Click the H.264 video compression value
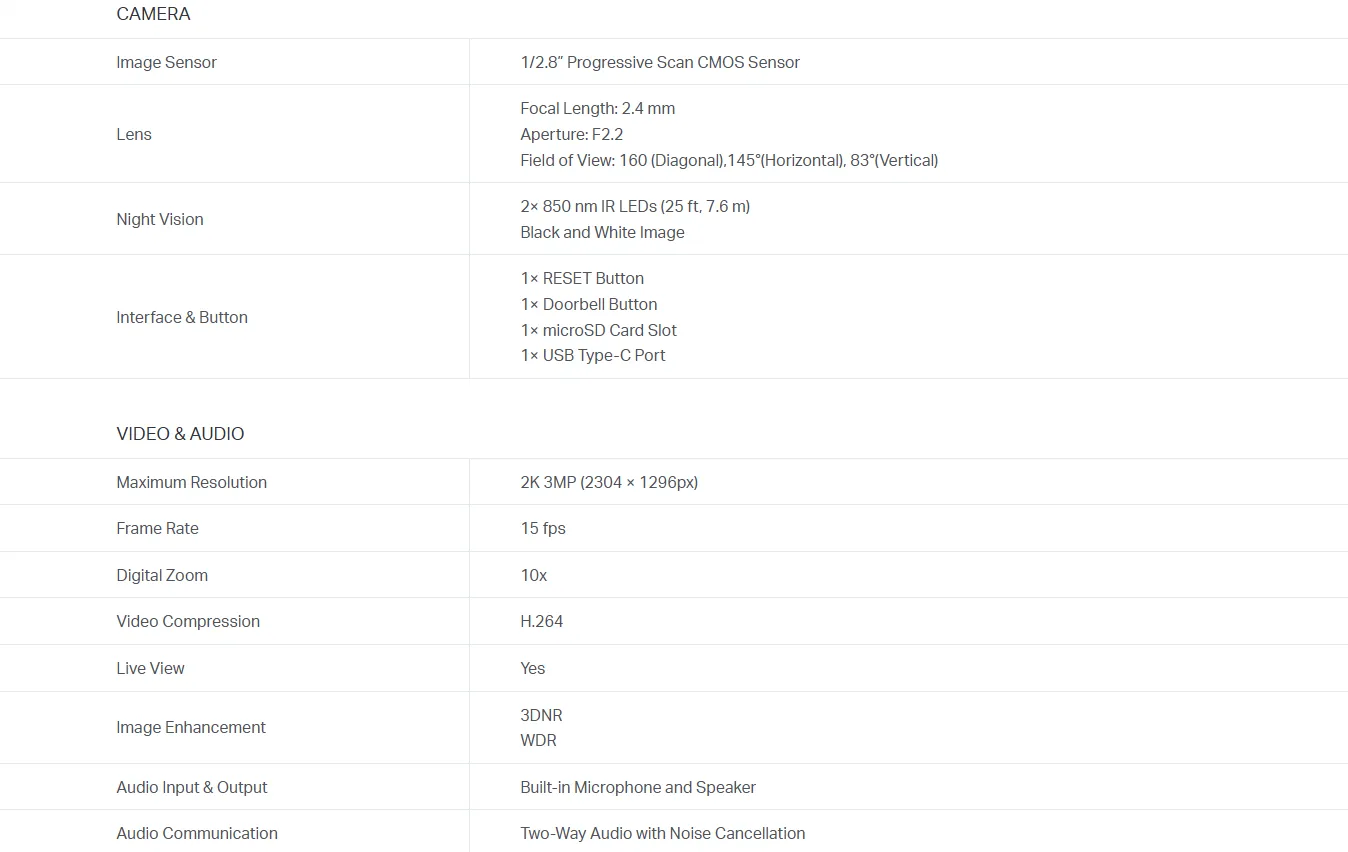 point(542,621)
